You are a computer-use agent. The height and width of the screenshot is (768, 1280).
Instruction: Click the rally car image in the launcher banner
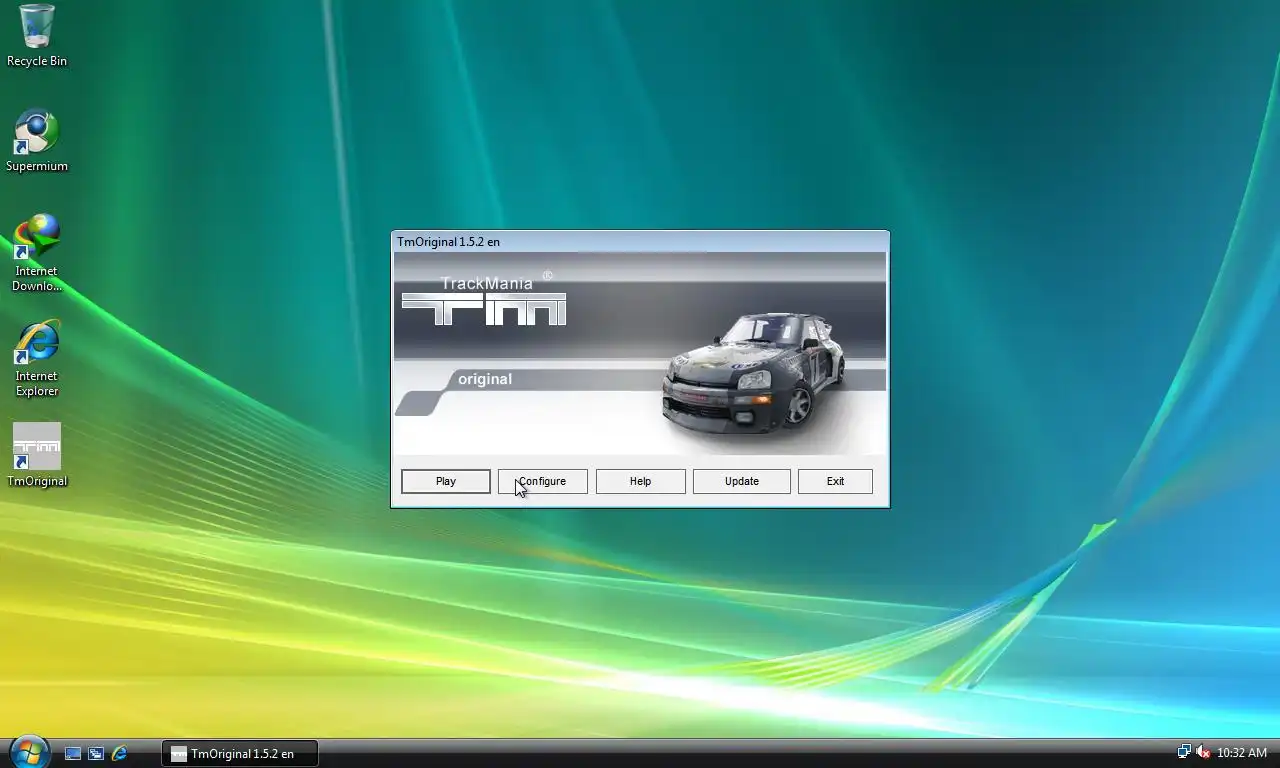point(753,373)
